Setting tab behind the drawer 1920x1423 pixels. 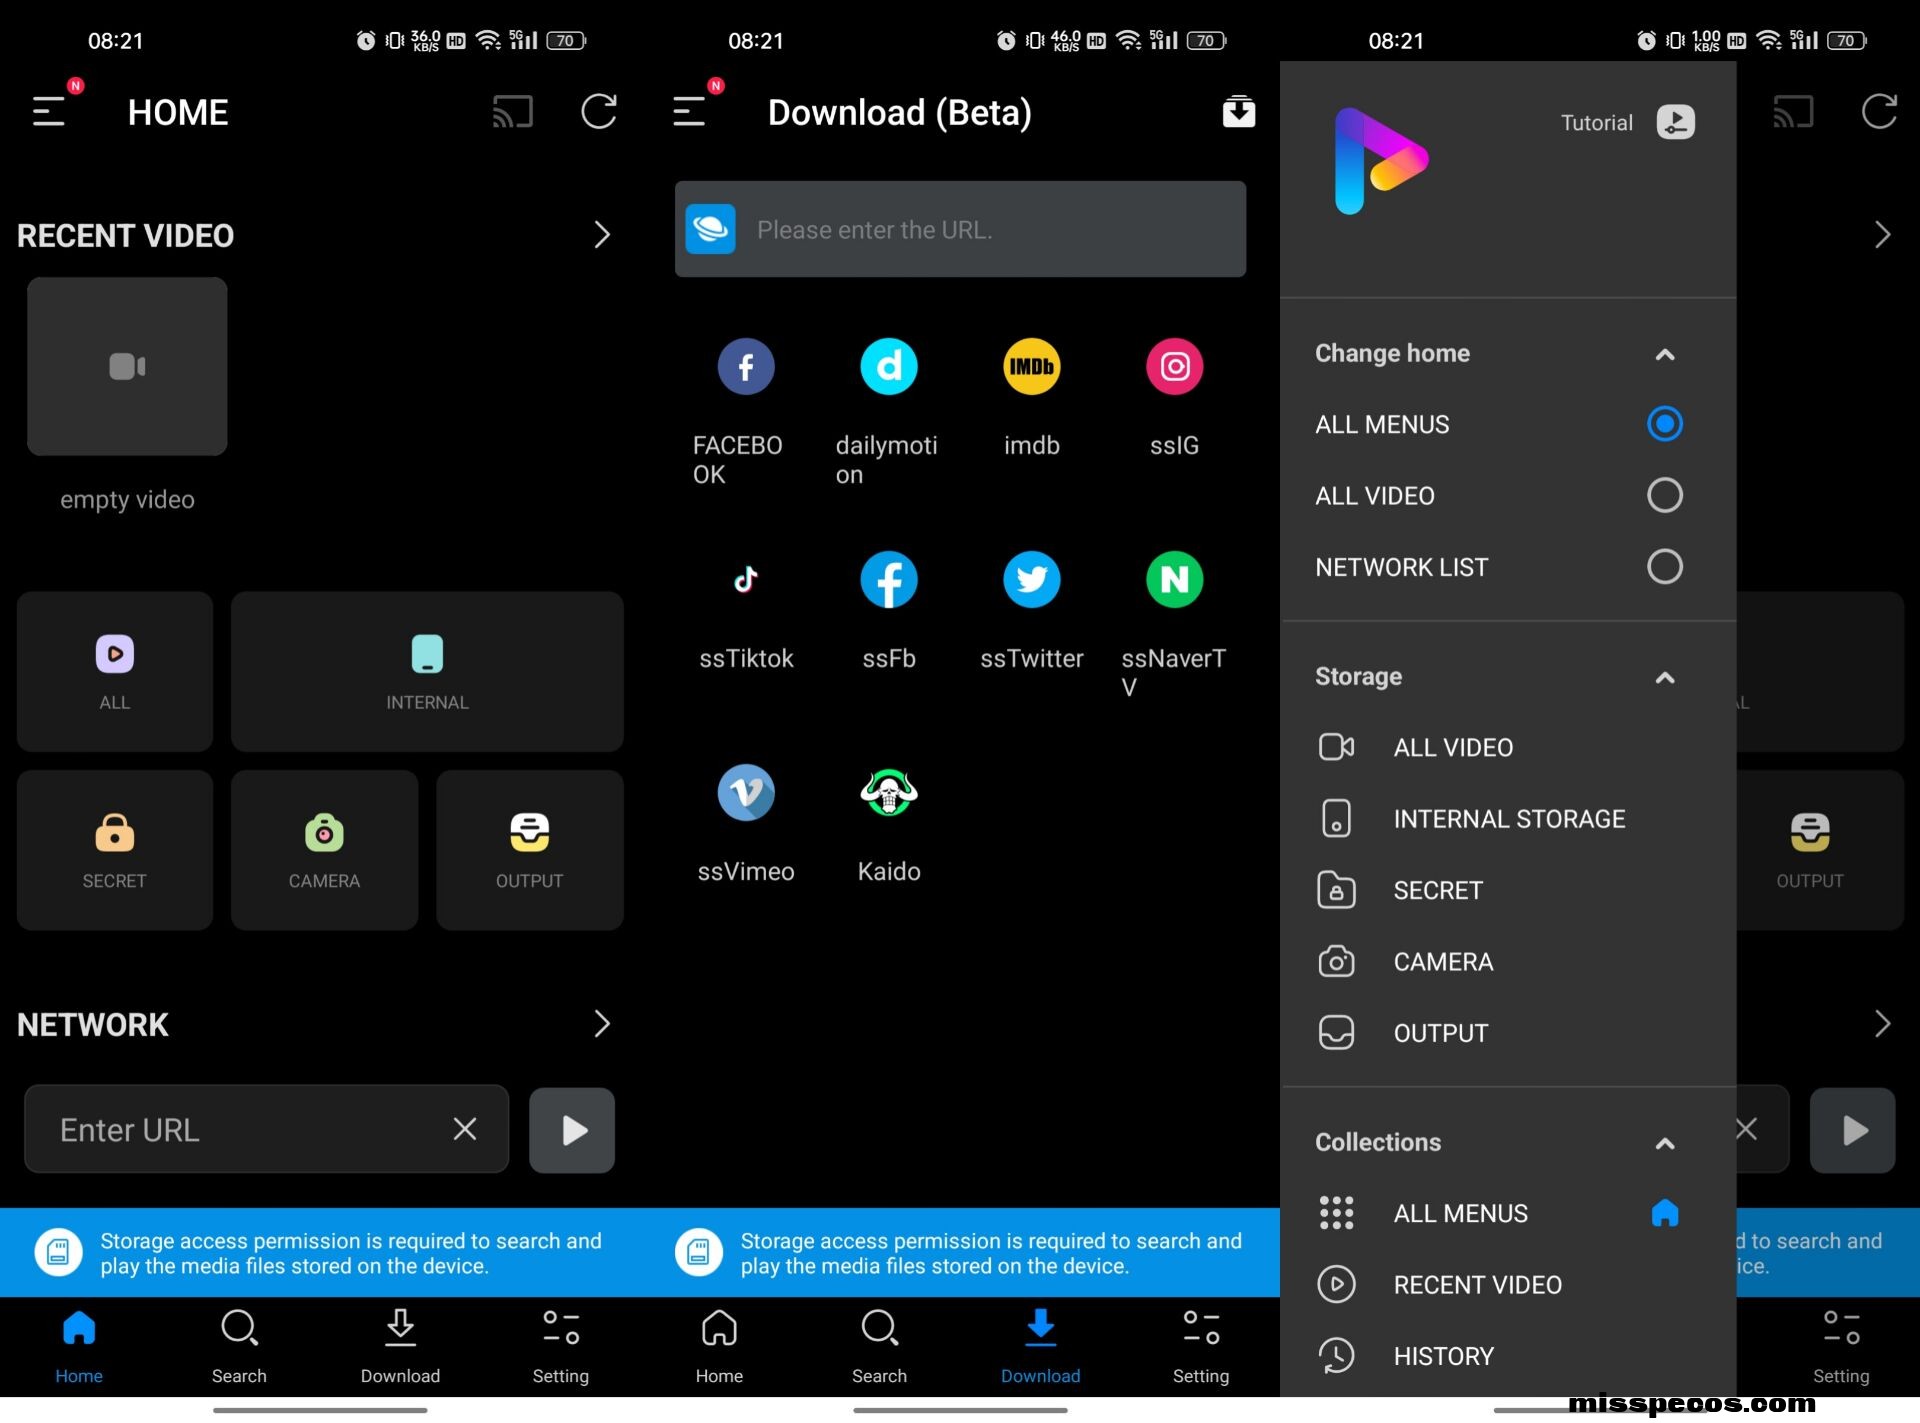point(1841,1346)
